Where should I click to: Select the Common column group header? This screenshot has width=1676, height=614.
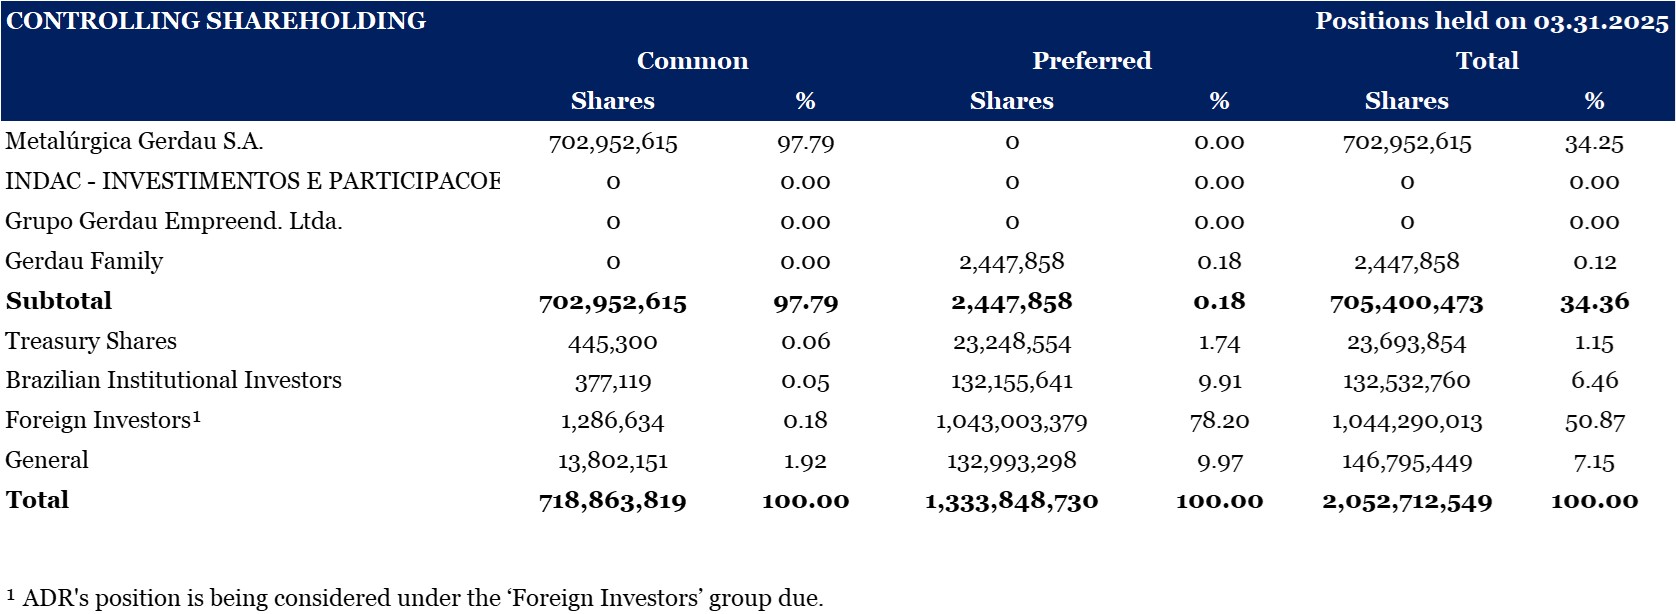click(x=692, y=61)
